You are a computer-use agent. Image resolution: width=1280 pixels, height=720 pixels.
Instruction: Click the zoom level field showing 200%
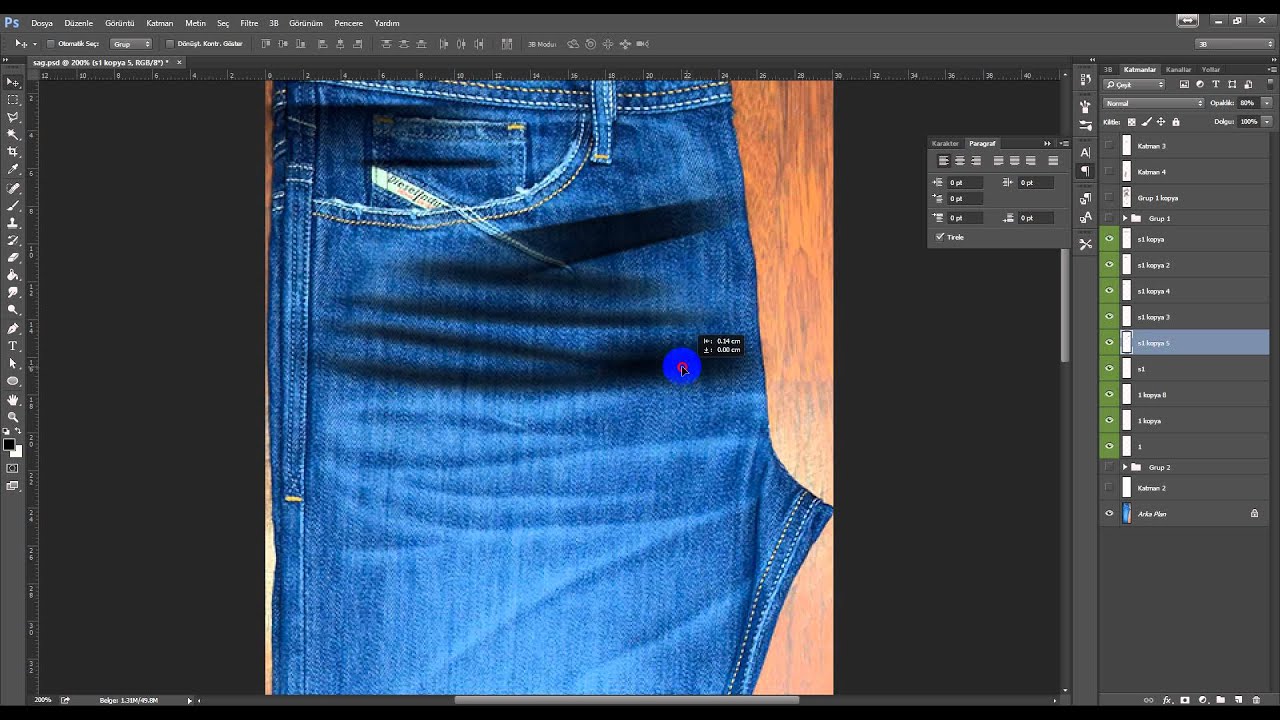pos(43,700)
